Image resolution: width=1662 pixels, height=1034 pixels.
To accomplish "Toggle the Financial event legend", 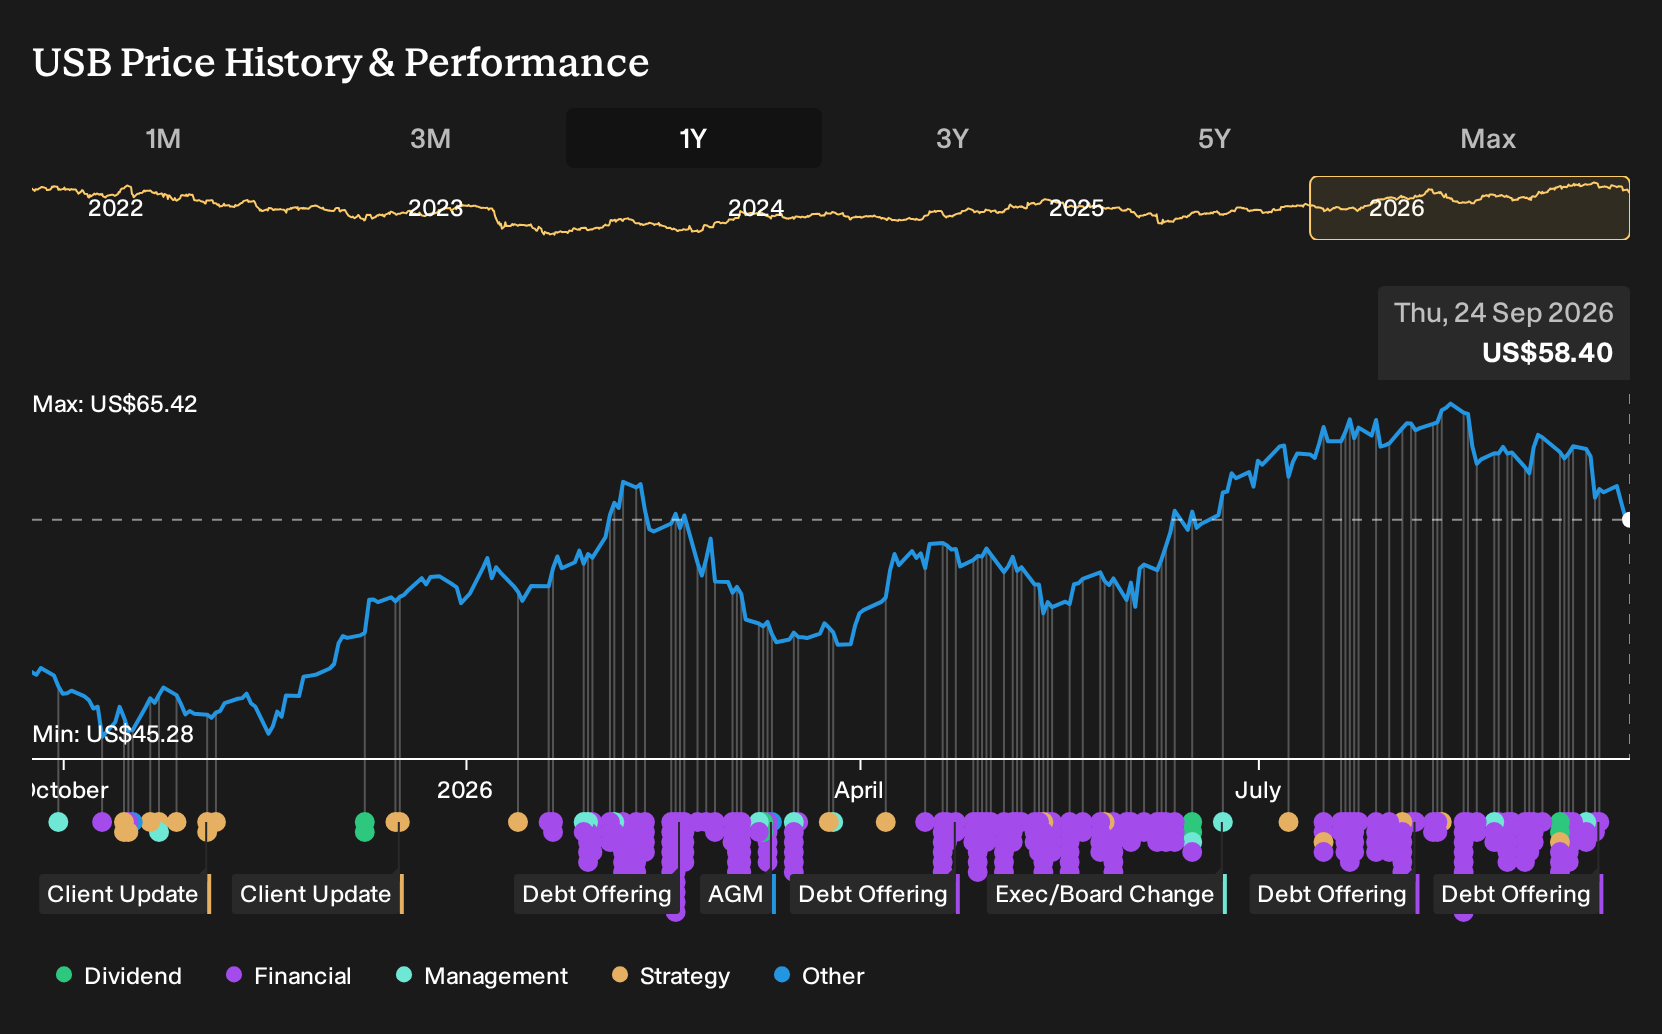I will [289, 976].
